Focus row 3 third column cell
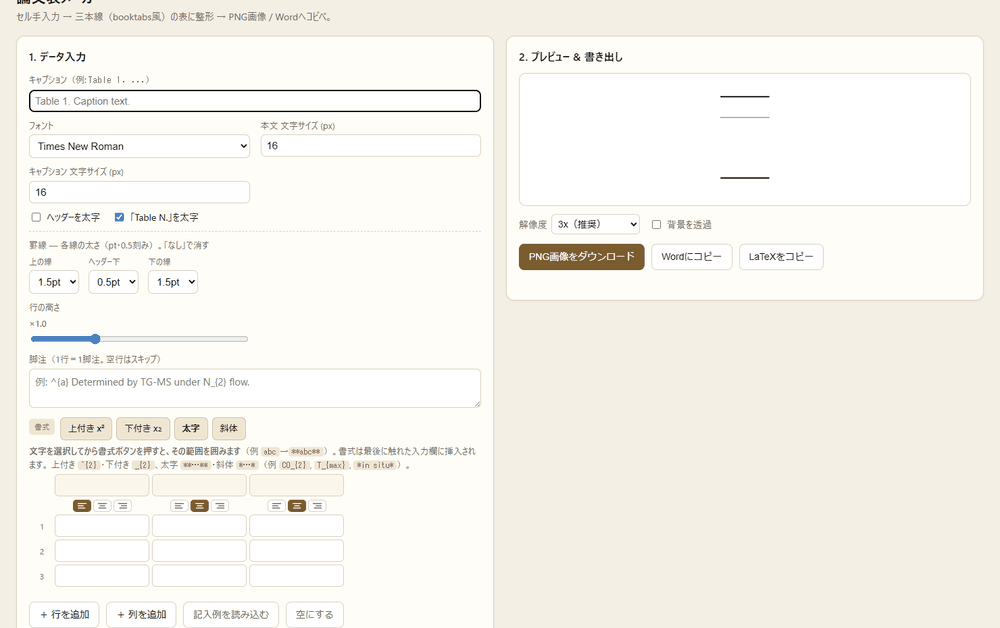 point(297,576)
